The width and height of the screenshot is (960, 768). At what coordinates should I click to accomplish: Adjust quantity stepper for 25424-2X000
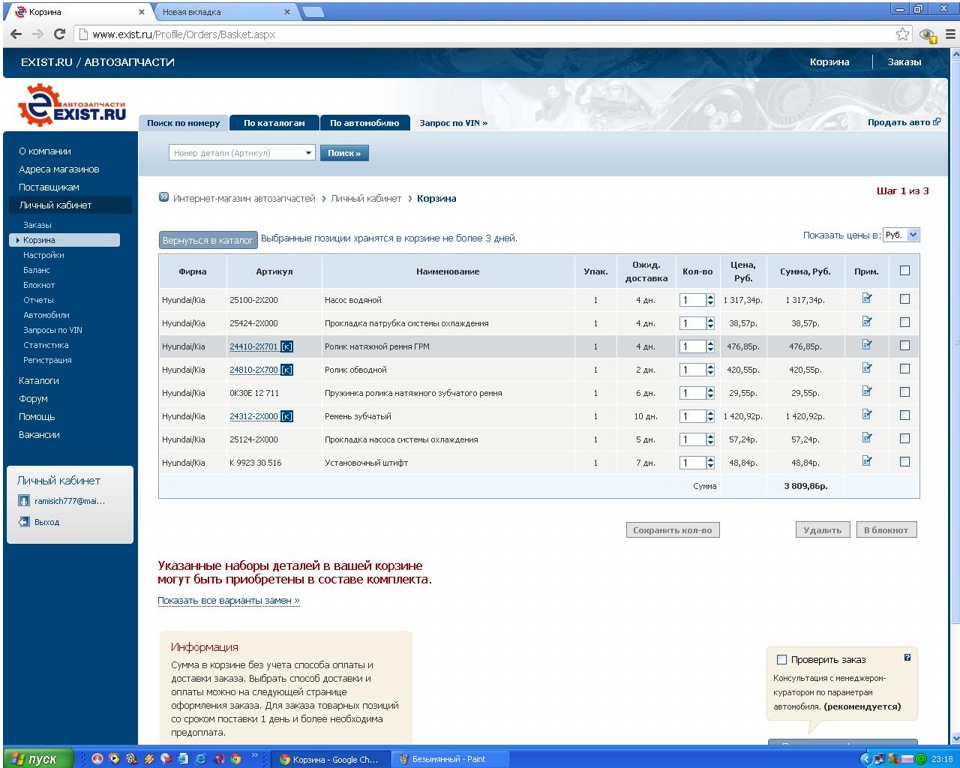click(710, 323)
